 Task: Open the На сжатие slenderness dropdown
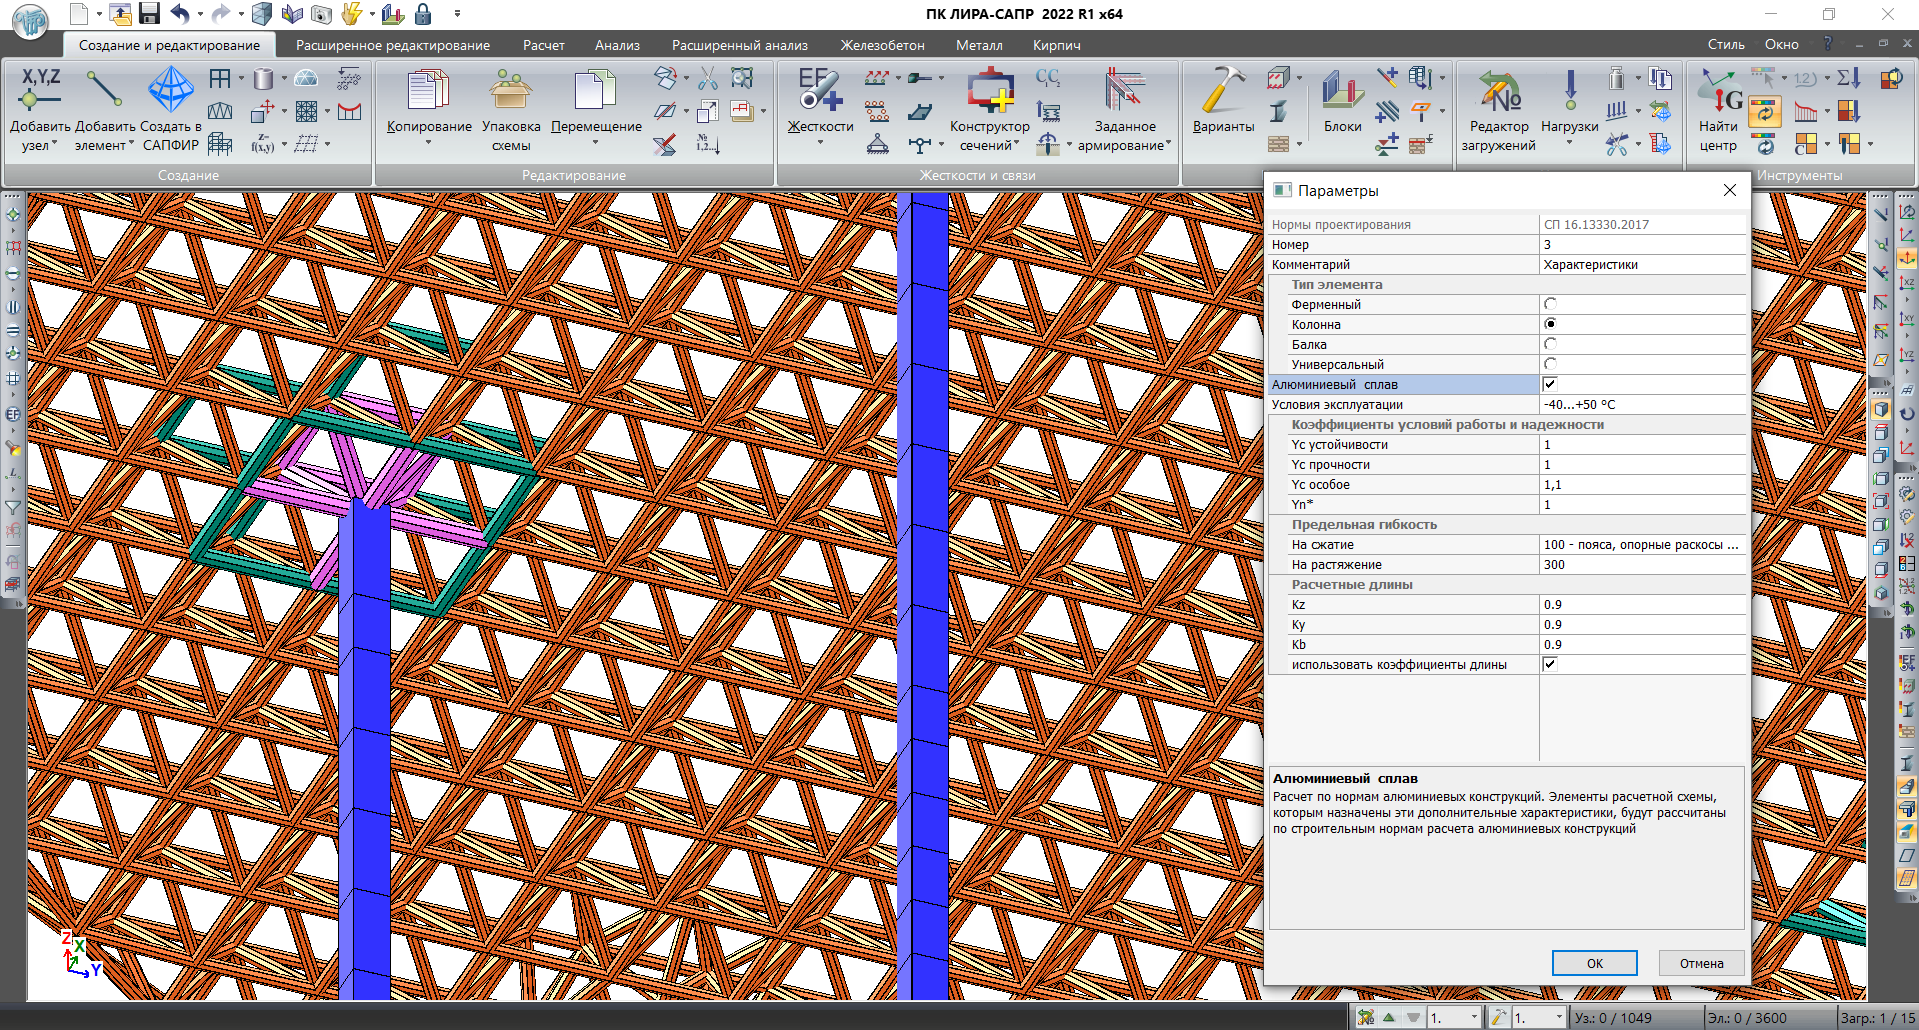(1642, 545)
